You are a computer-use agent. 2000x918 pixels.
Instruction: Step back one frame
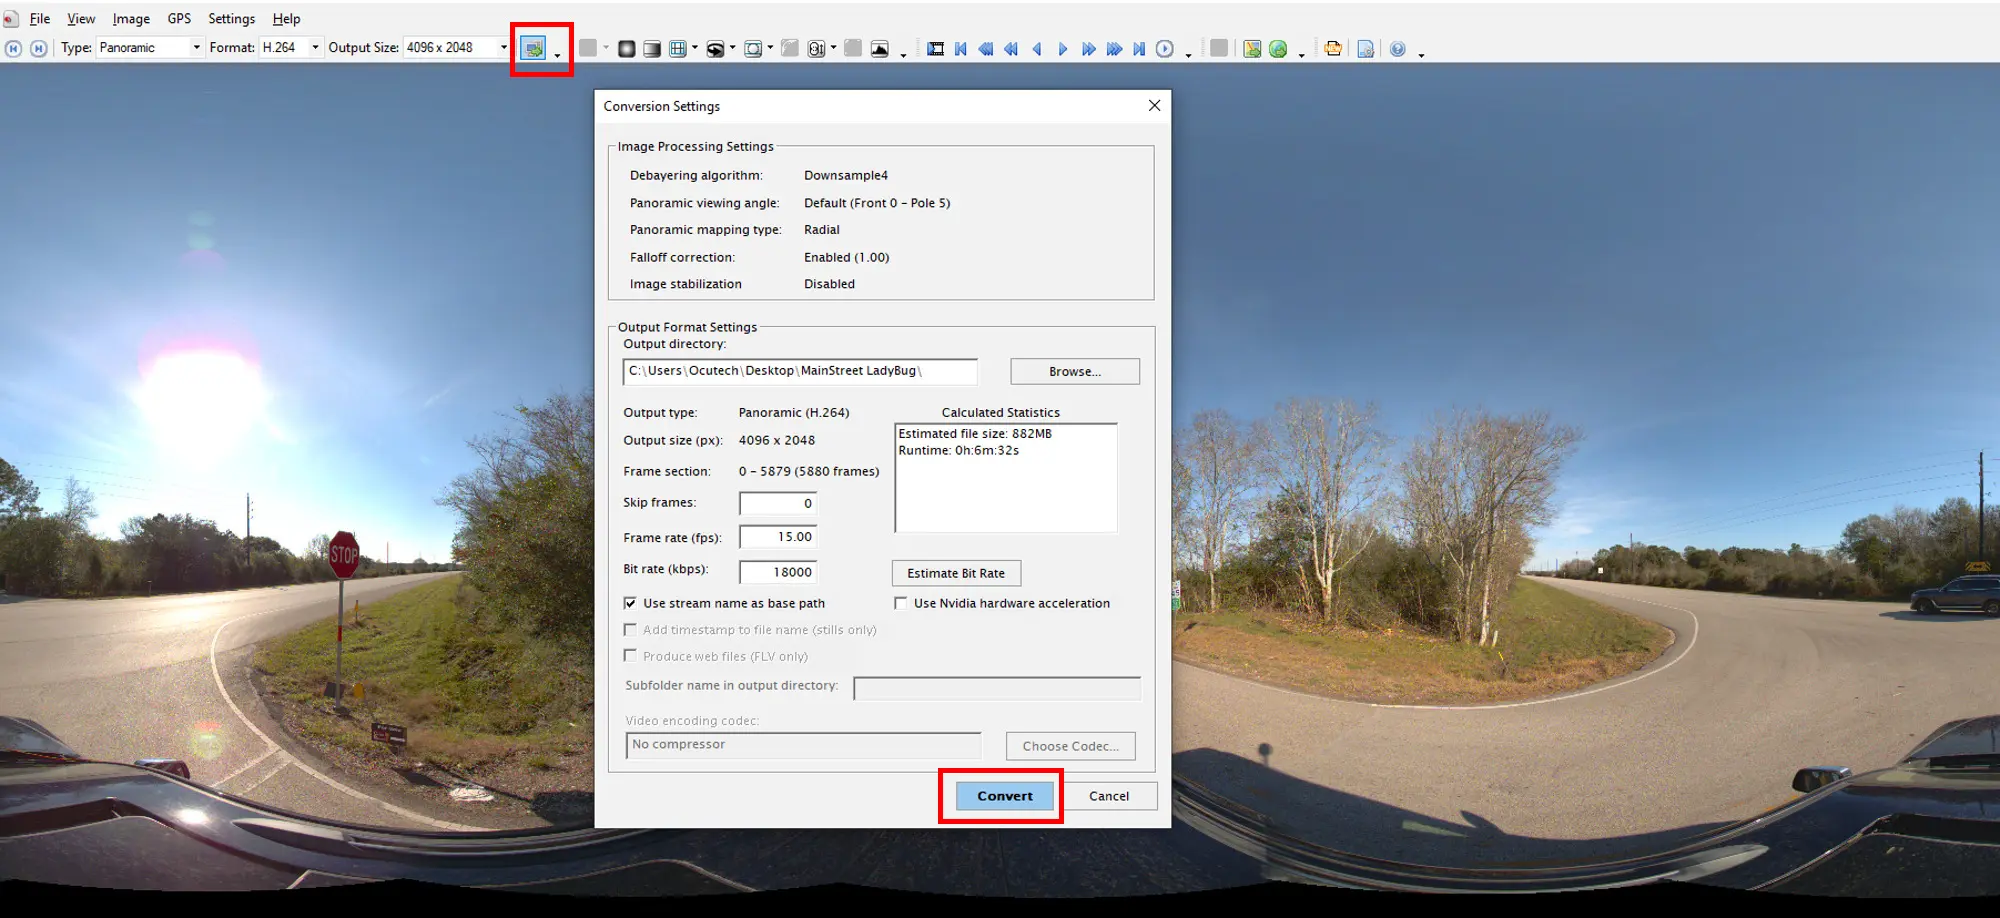[1037, 48]
